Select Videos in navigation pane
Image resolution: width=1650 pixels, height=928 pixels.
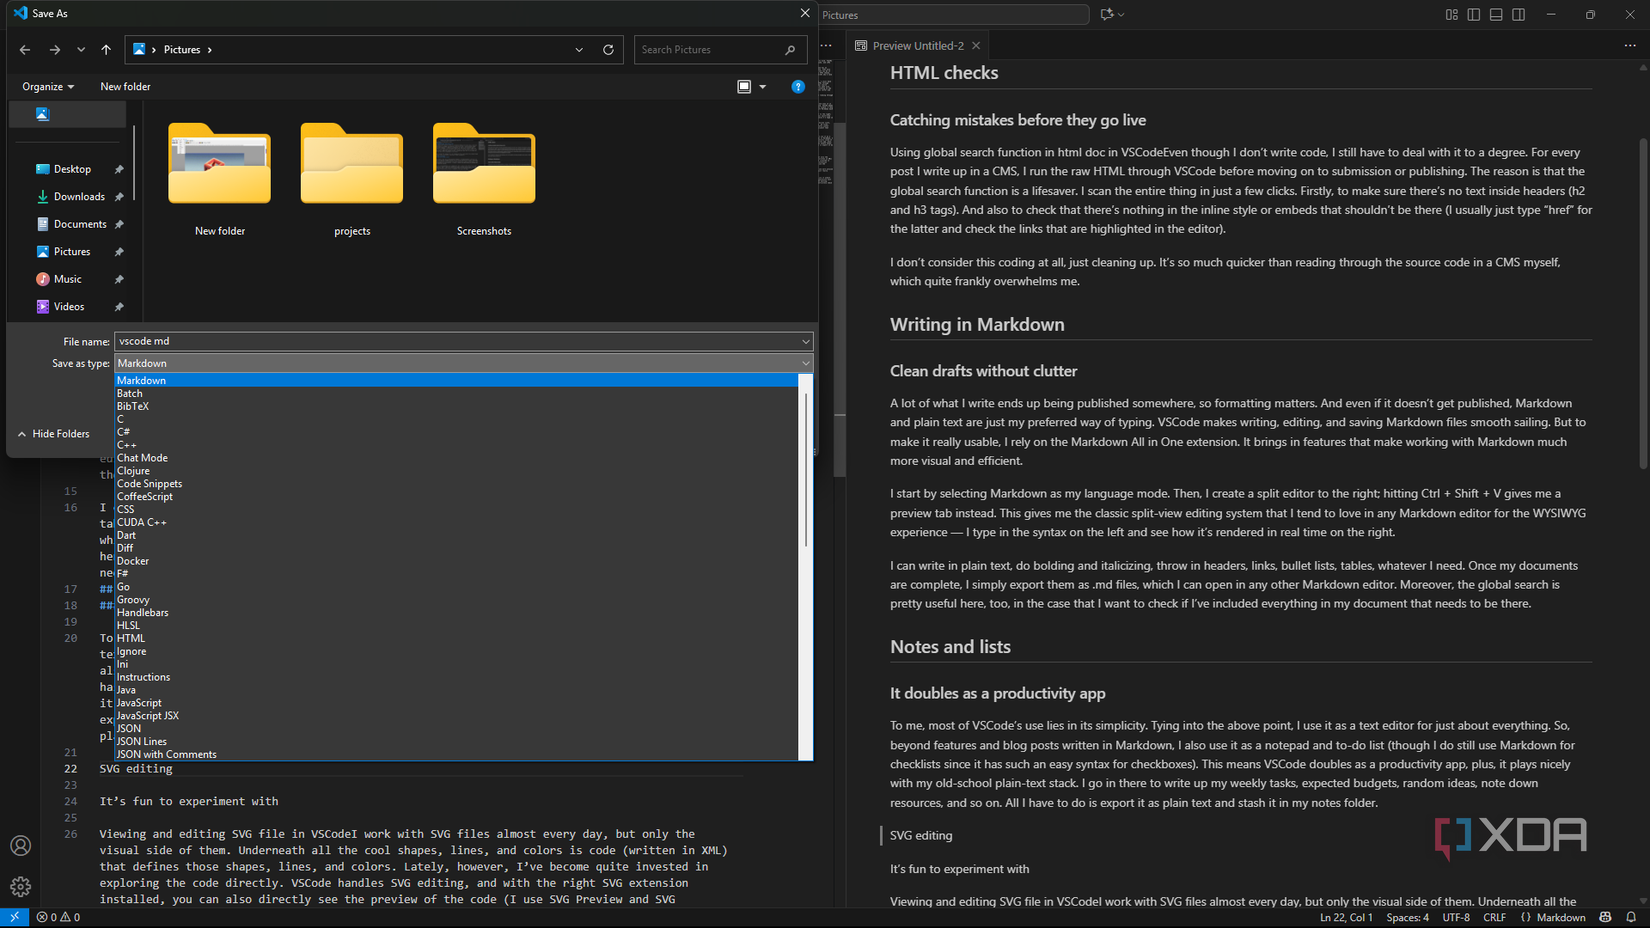click(x=69, y=307)
